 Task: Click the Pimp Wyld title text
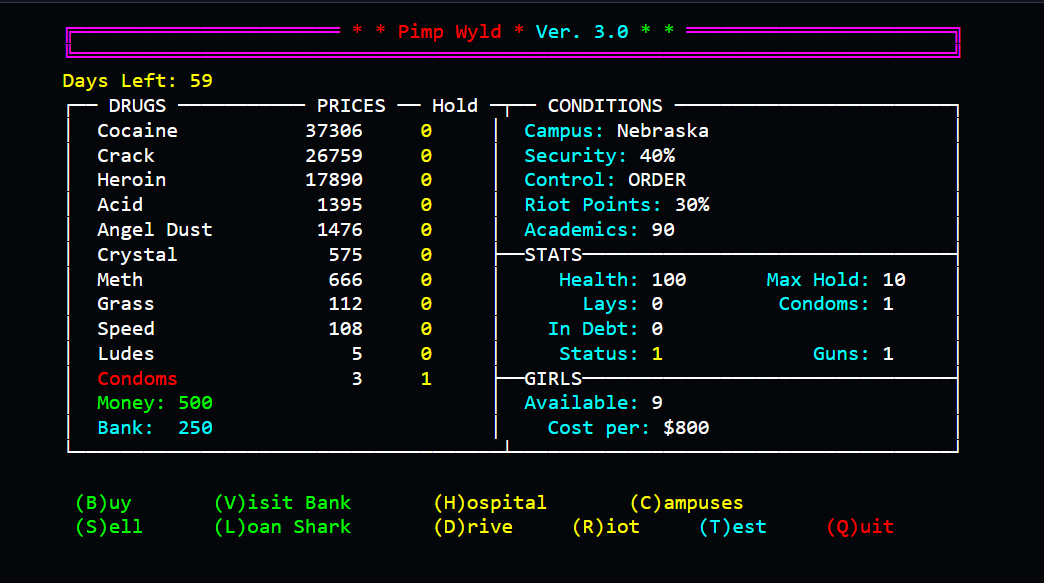449,32
